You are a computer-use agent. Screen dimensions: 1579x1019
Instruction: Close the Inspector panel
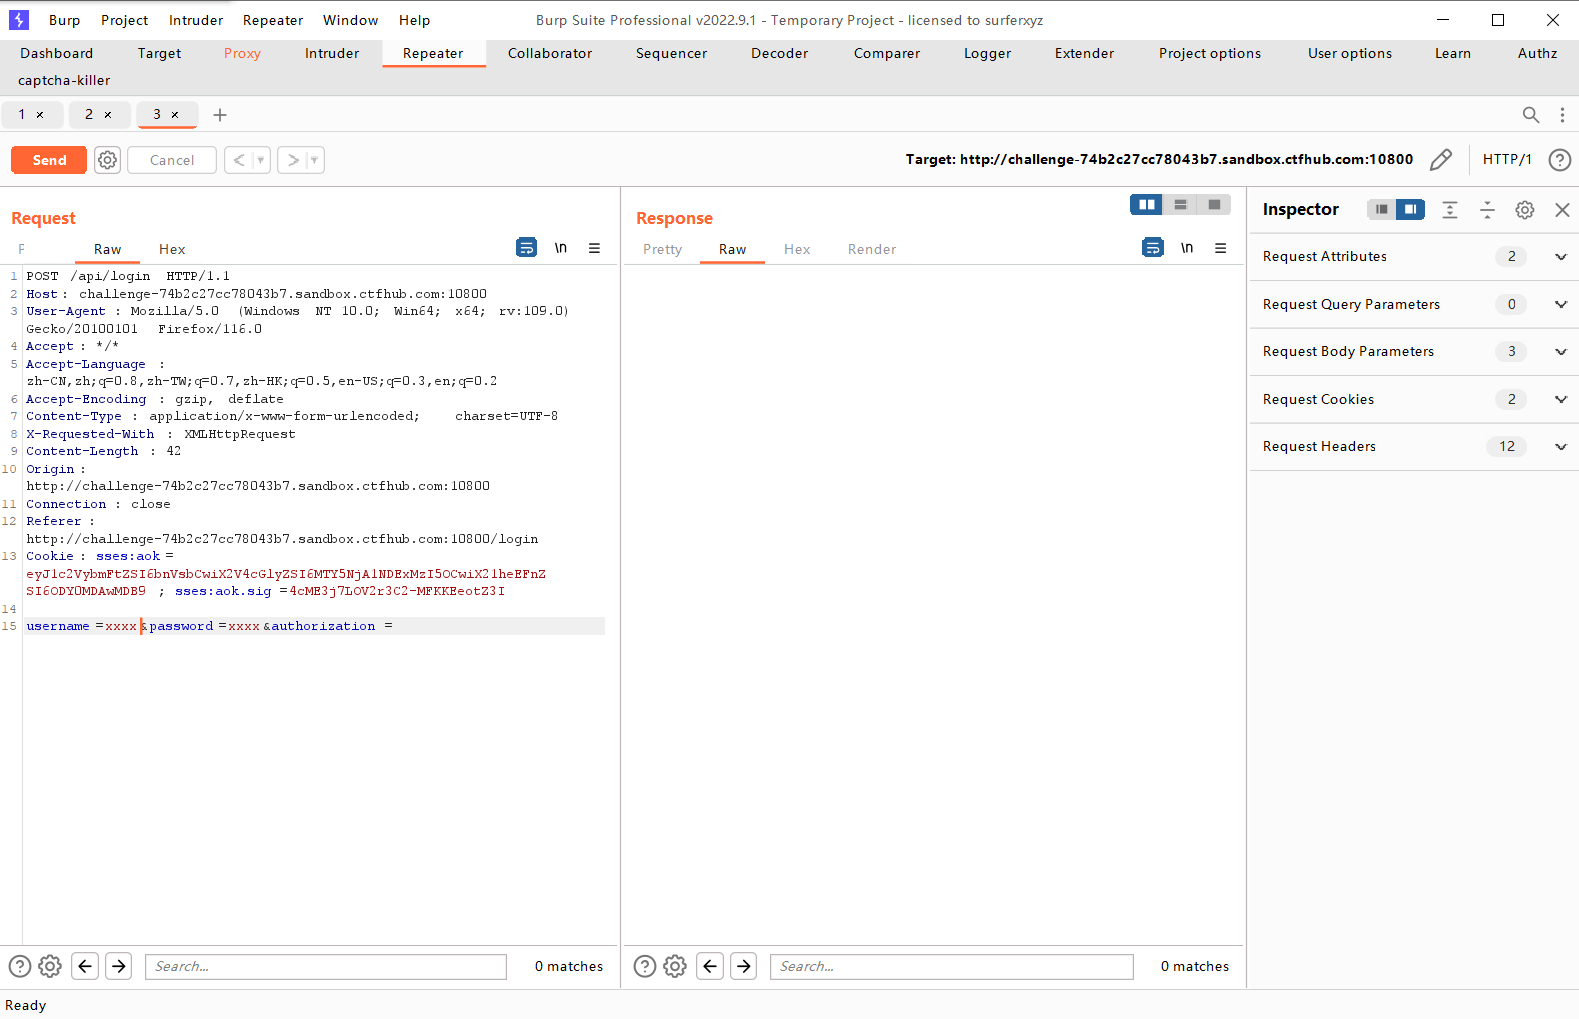(x=1562, y=210)
